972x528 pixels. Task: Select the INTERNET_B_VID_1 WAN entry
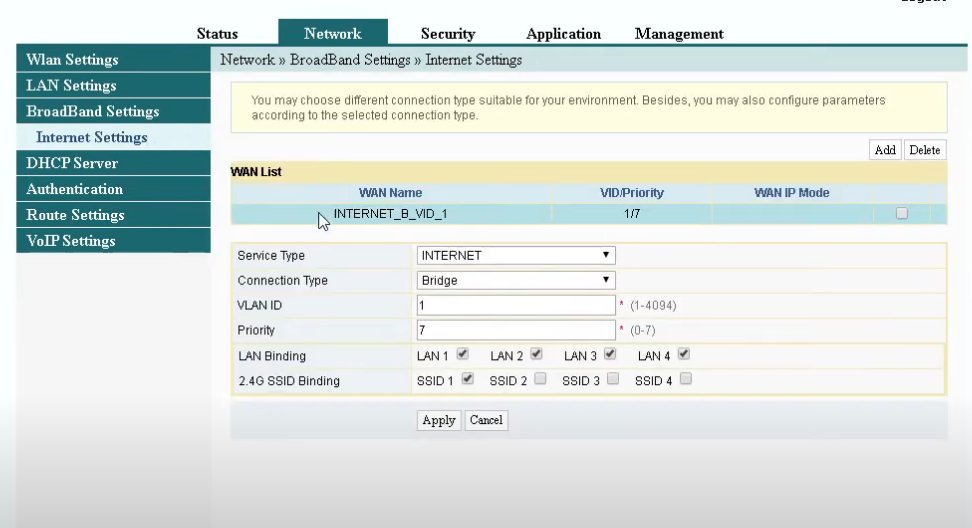point(391,214)
